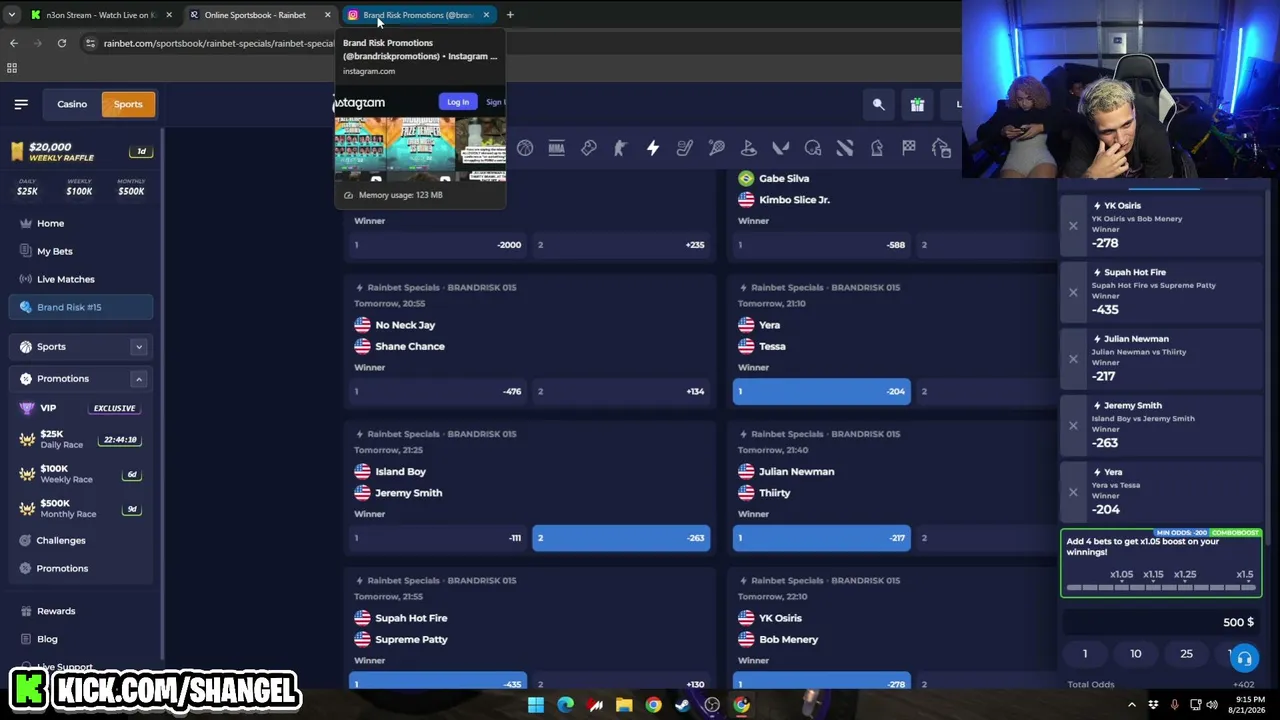Open Brand Risk #15 sidebar item
1280x720 pixels.
[80, 307]
